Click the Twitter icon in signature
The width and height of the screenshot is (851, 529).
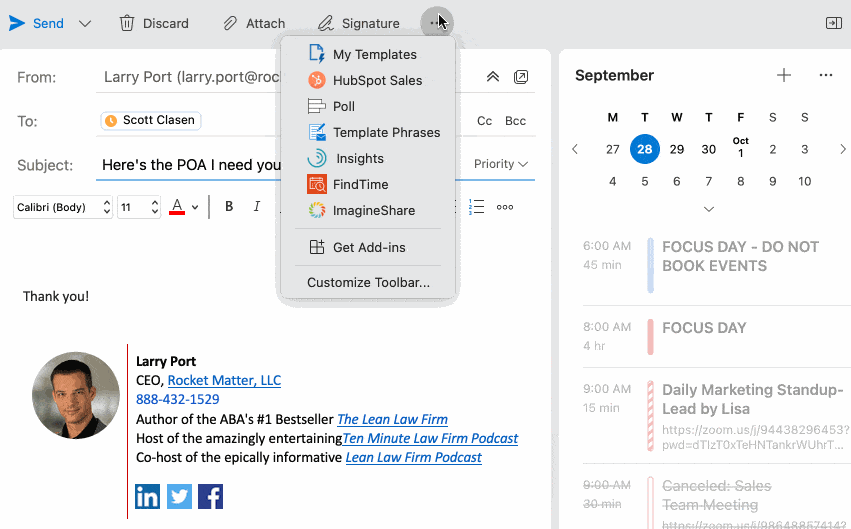point(179,496)
